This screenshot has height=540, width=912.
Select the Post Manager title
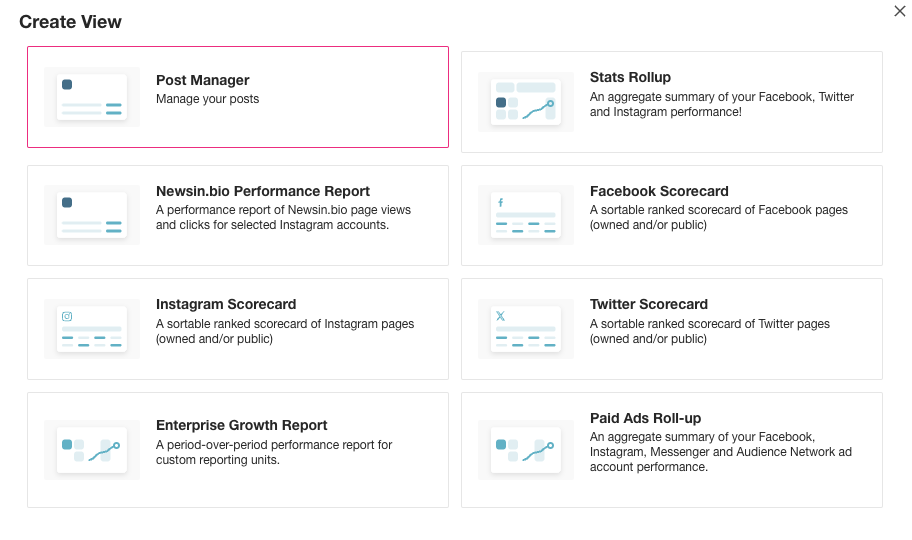click(x=202, y=80)
